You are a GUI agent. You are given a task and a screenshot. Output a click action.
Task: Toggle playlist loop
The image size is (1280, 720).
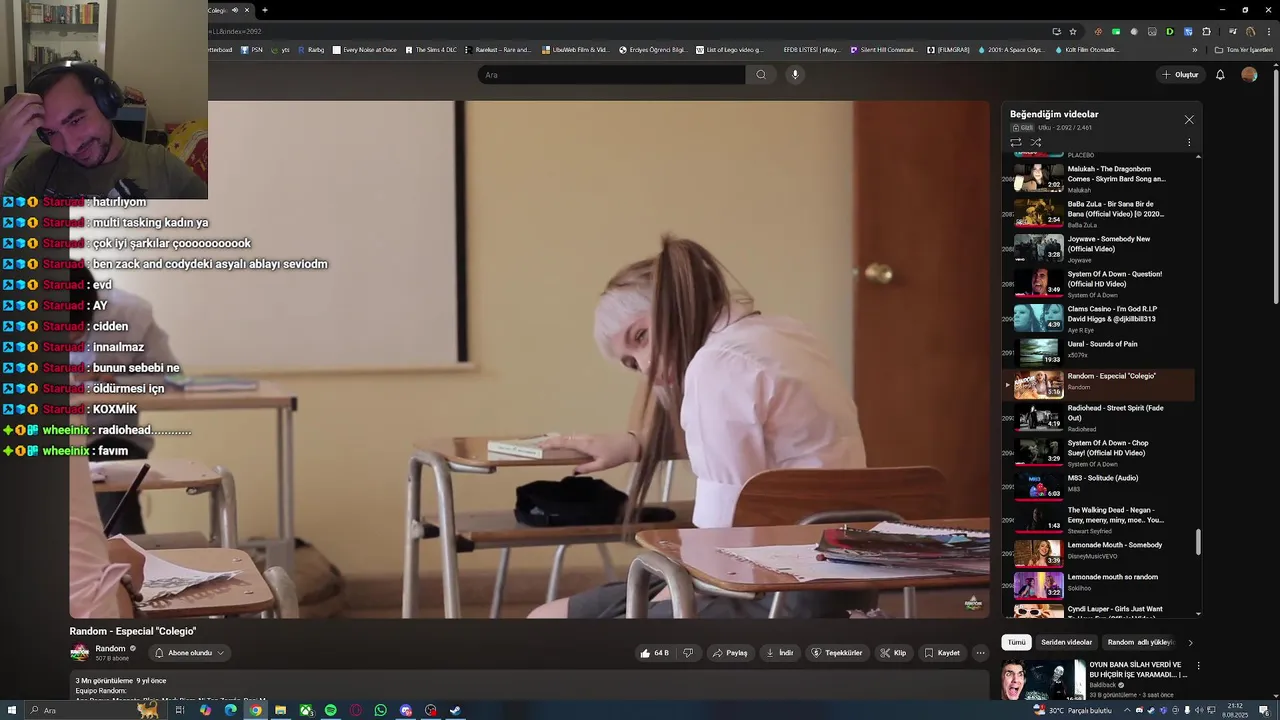click(1016, 142)
